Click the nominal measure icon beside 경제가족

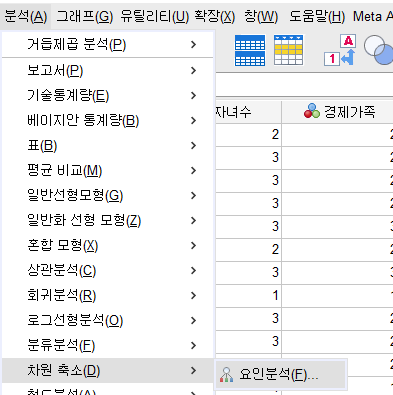[x=312, y=111]
